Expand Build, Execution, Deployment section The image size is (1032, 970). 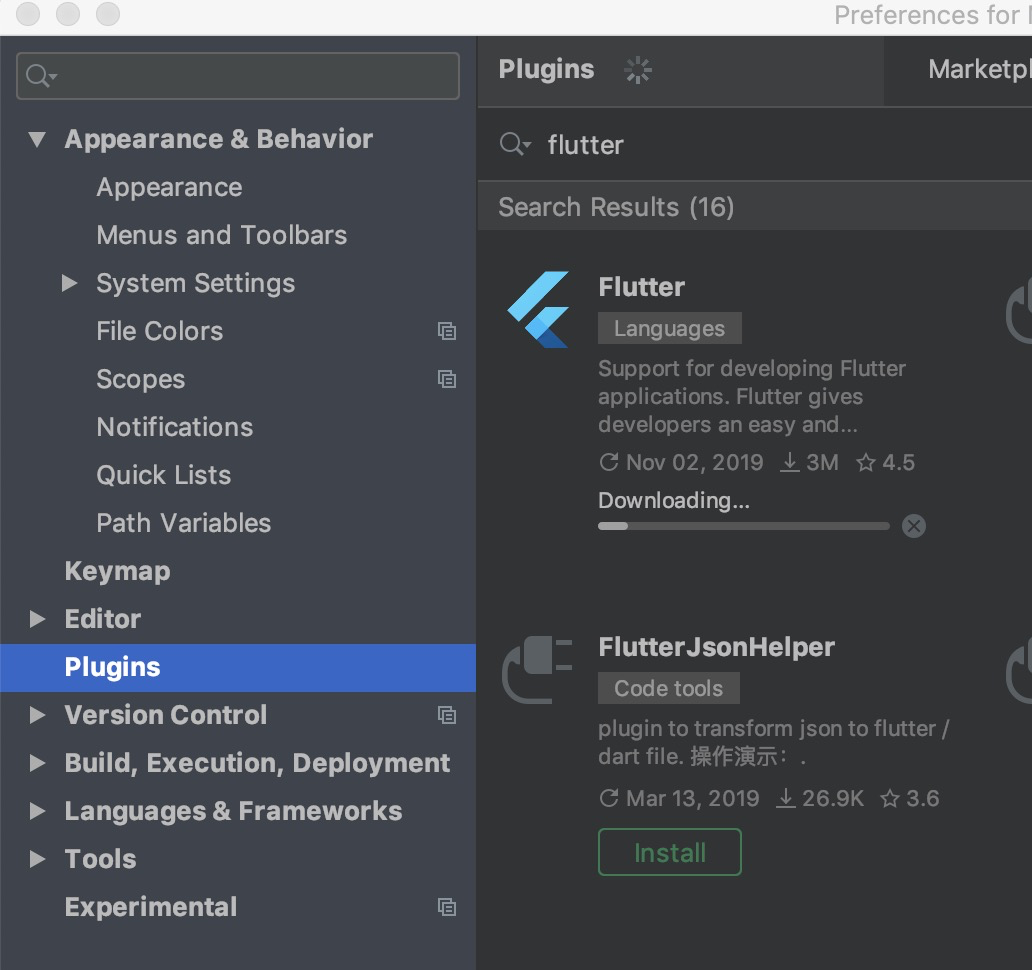click(x=38, y=763)
